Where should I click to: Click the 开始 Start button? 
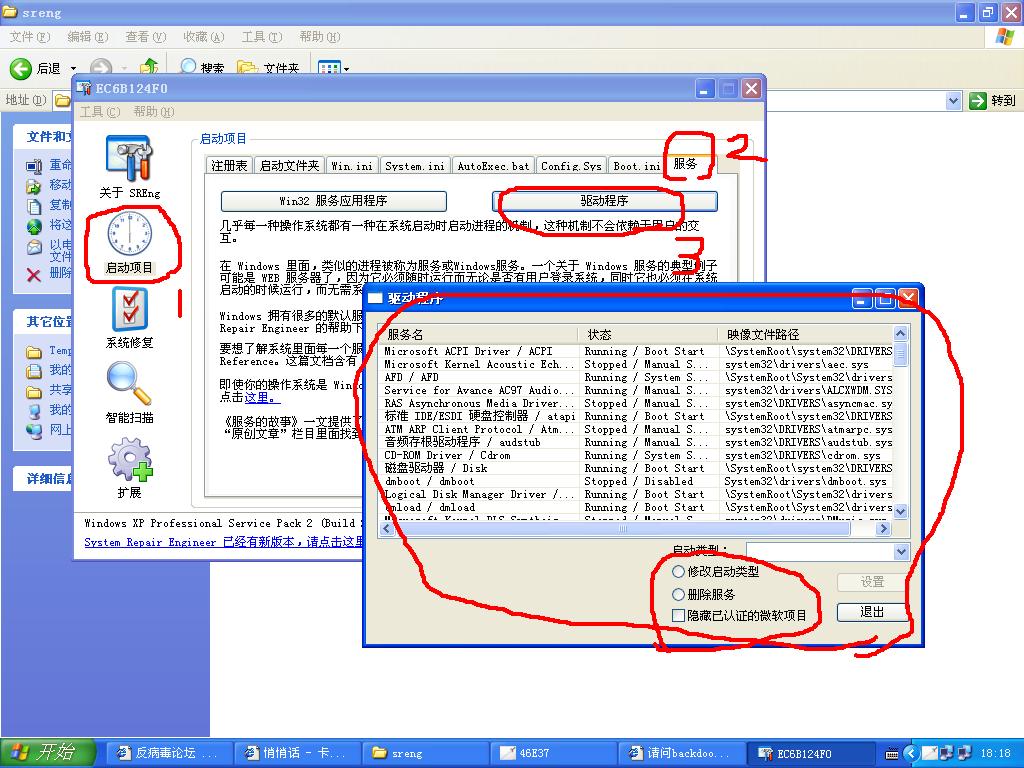tap(48, 752)
